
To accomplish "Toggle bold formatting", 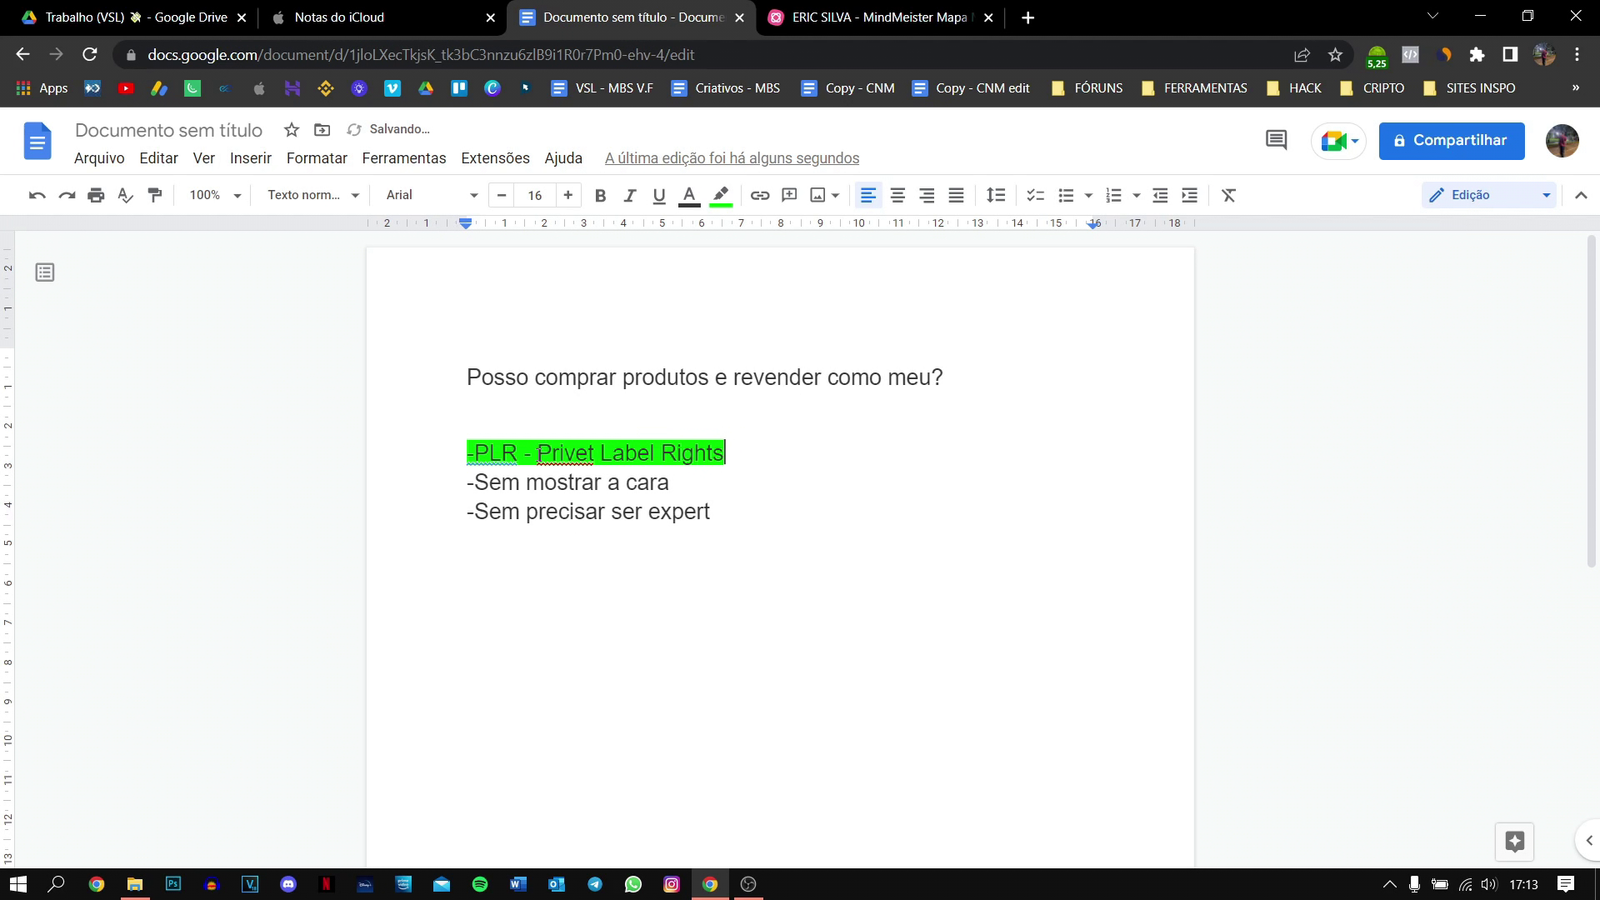I will [x=600, y=195].
